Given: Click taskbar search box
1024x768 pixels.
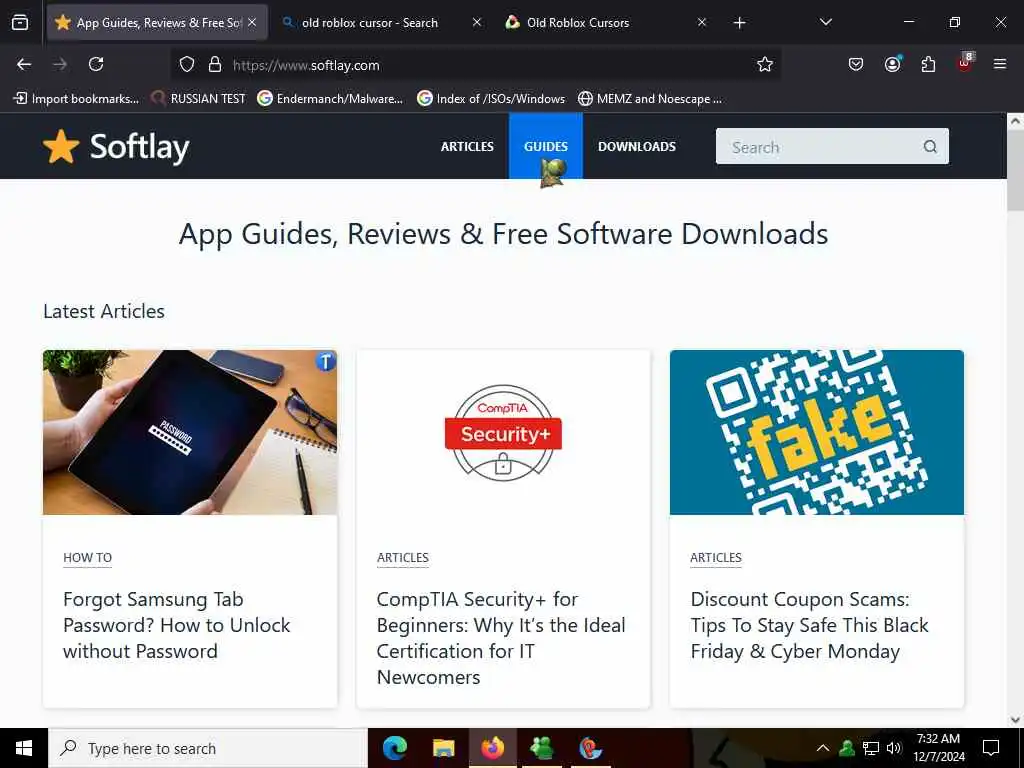Looking at the screenshot, I should coord(208,748).
